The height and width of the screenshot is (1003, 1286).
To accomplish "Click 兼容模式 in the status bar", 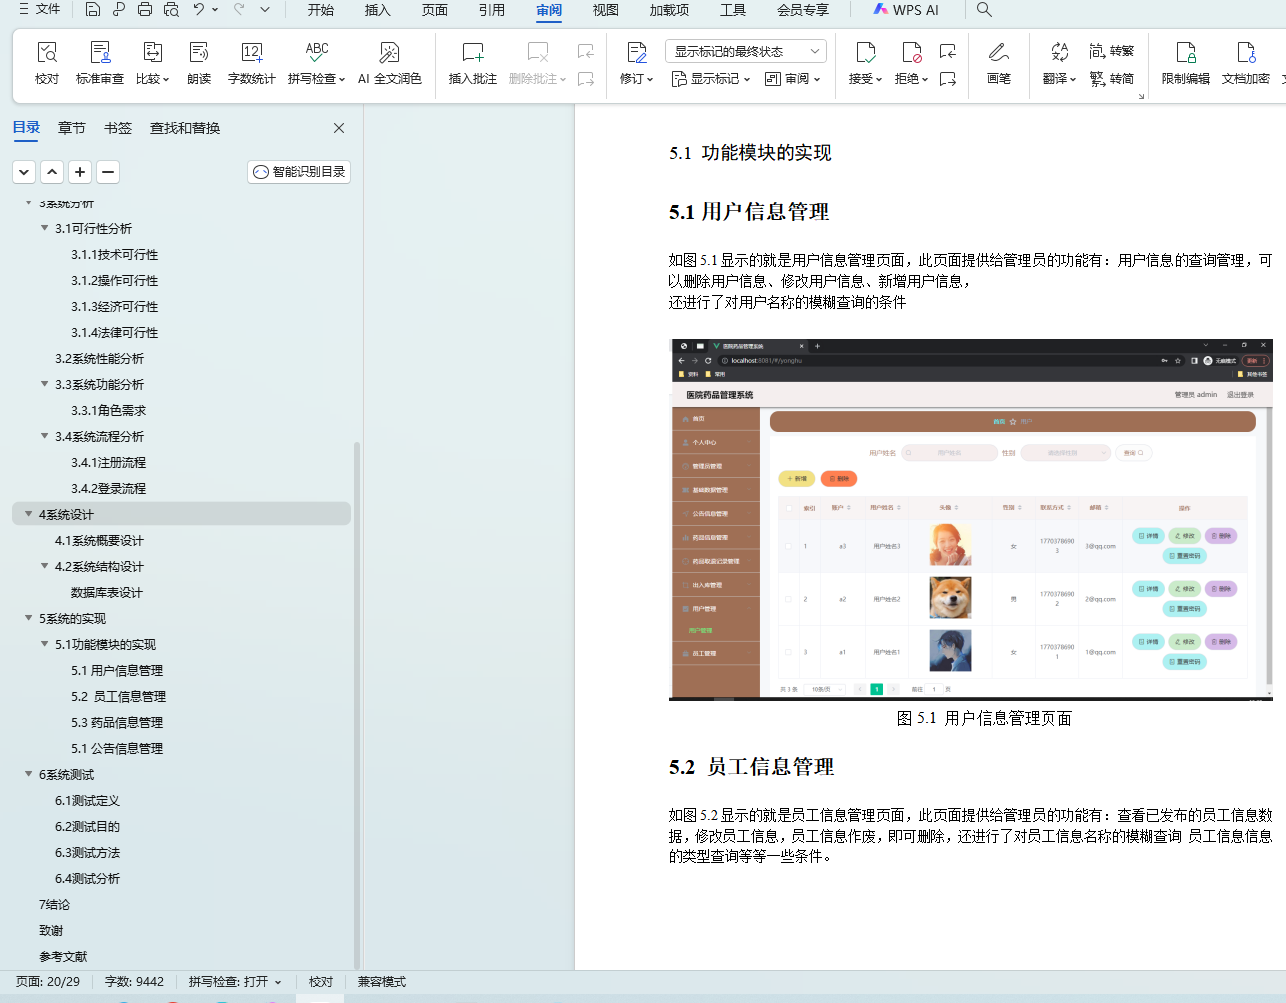I will 382,982.
